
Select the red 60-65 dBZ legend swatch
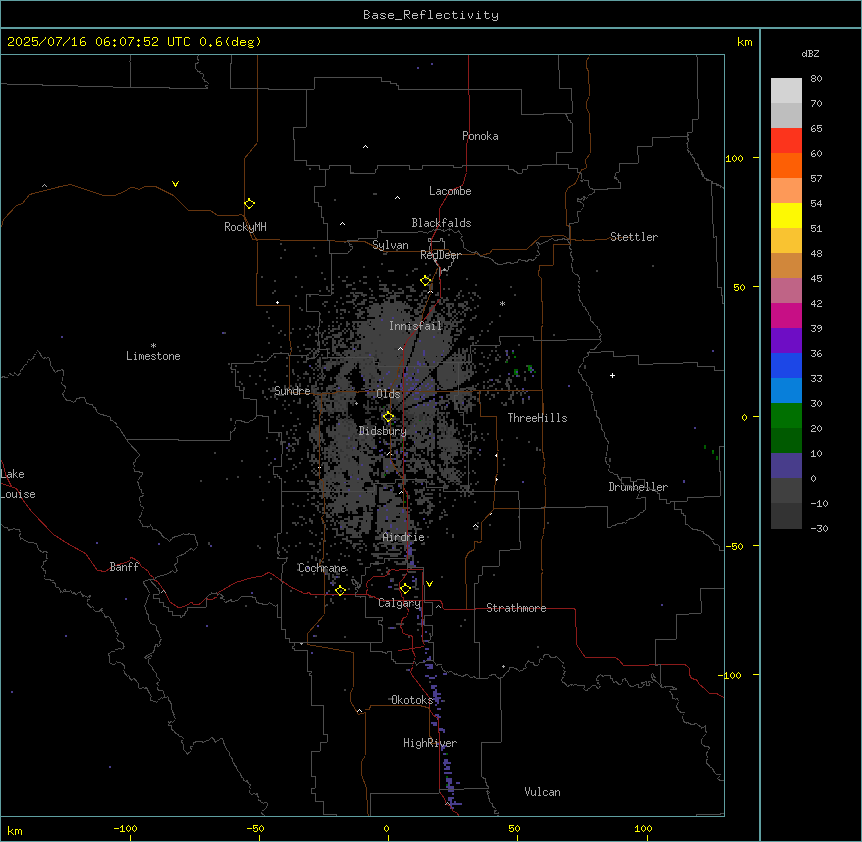point(786,141)
